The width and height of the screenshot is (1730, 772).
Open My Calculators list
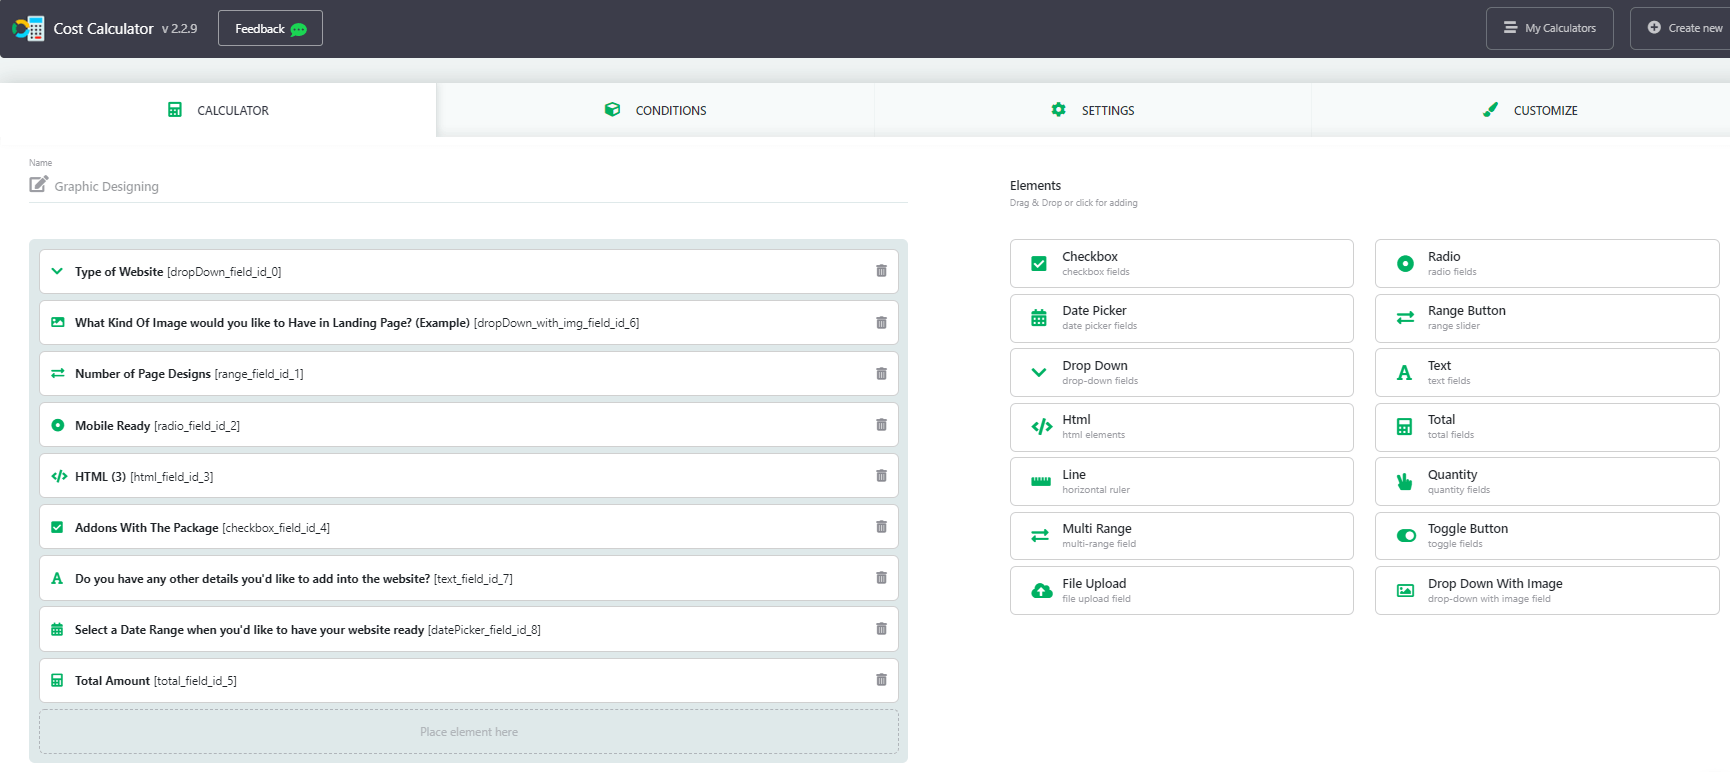tap(1549, 28)
